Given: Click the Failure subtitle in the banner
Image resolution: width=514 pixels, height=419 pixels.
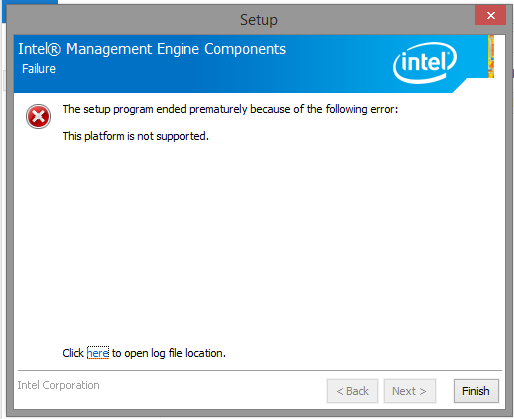Looking at the screenshot, I should tap(39, 69).
